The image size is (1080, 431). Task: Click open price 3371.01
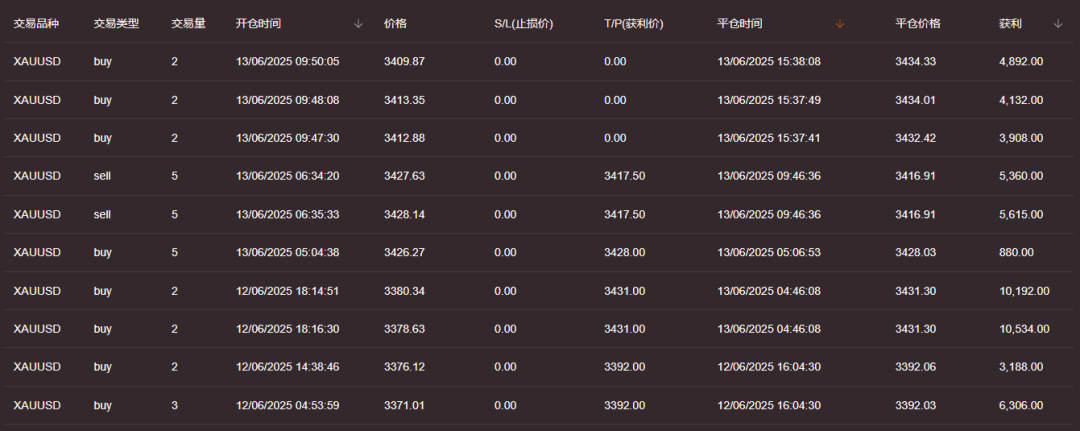tap(404, 405)
